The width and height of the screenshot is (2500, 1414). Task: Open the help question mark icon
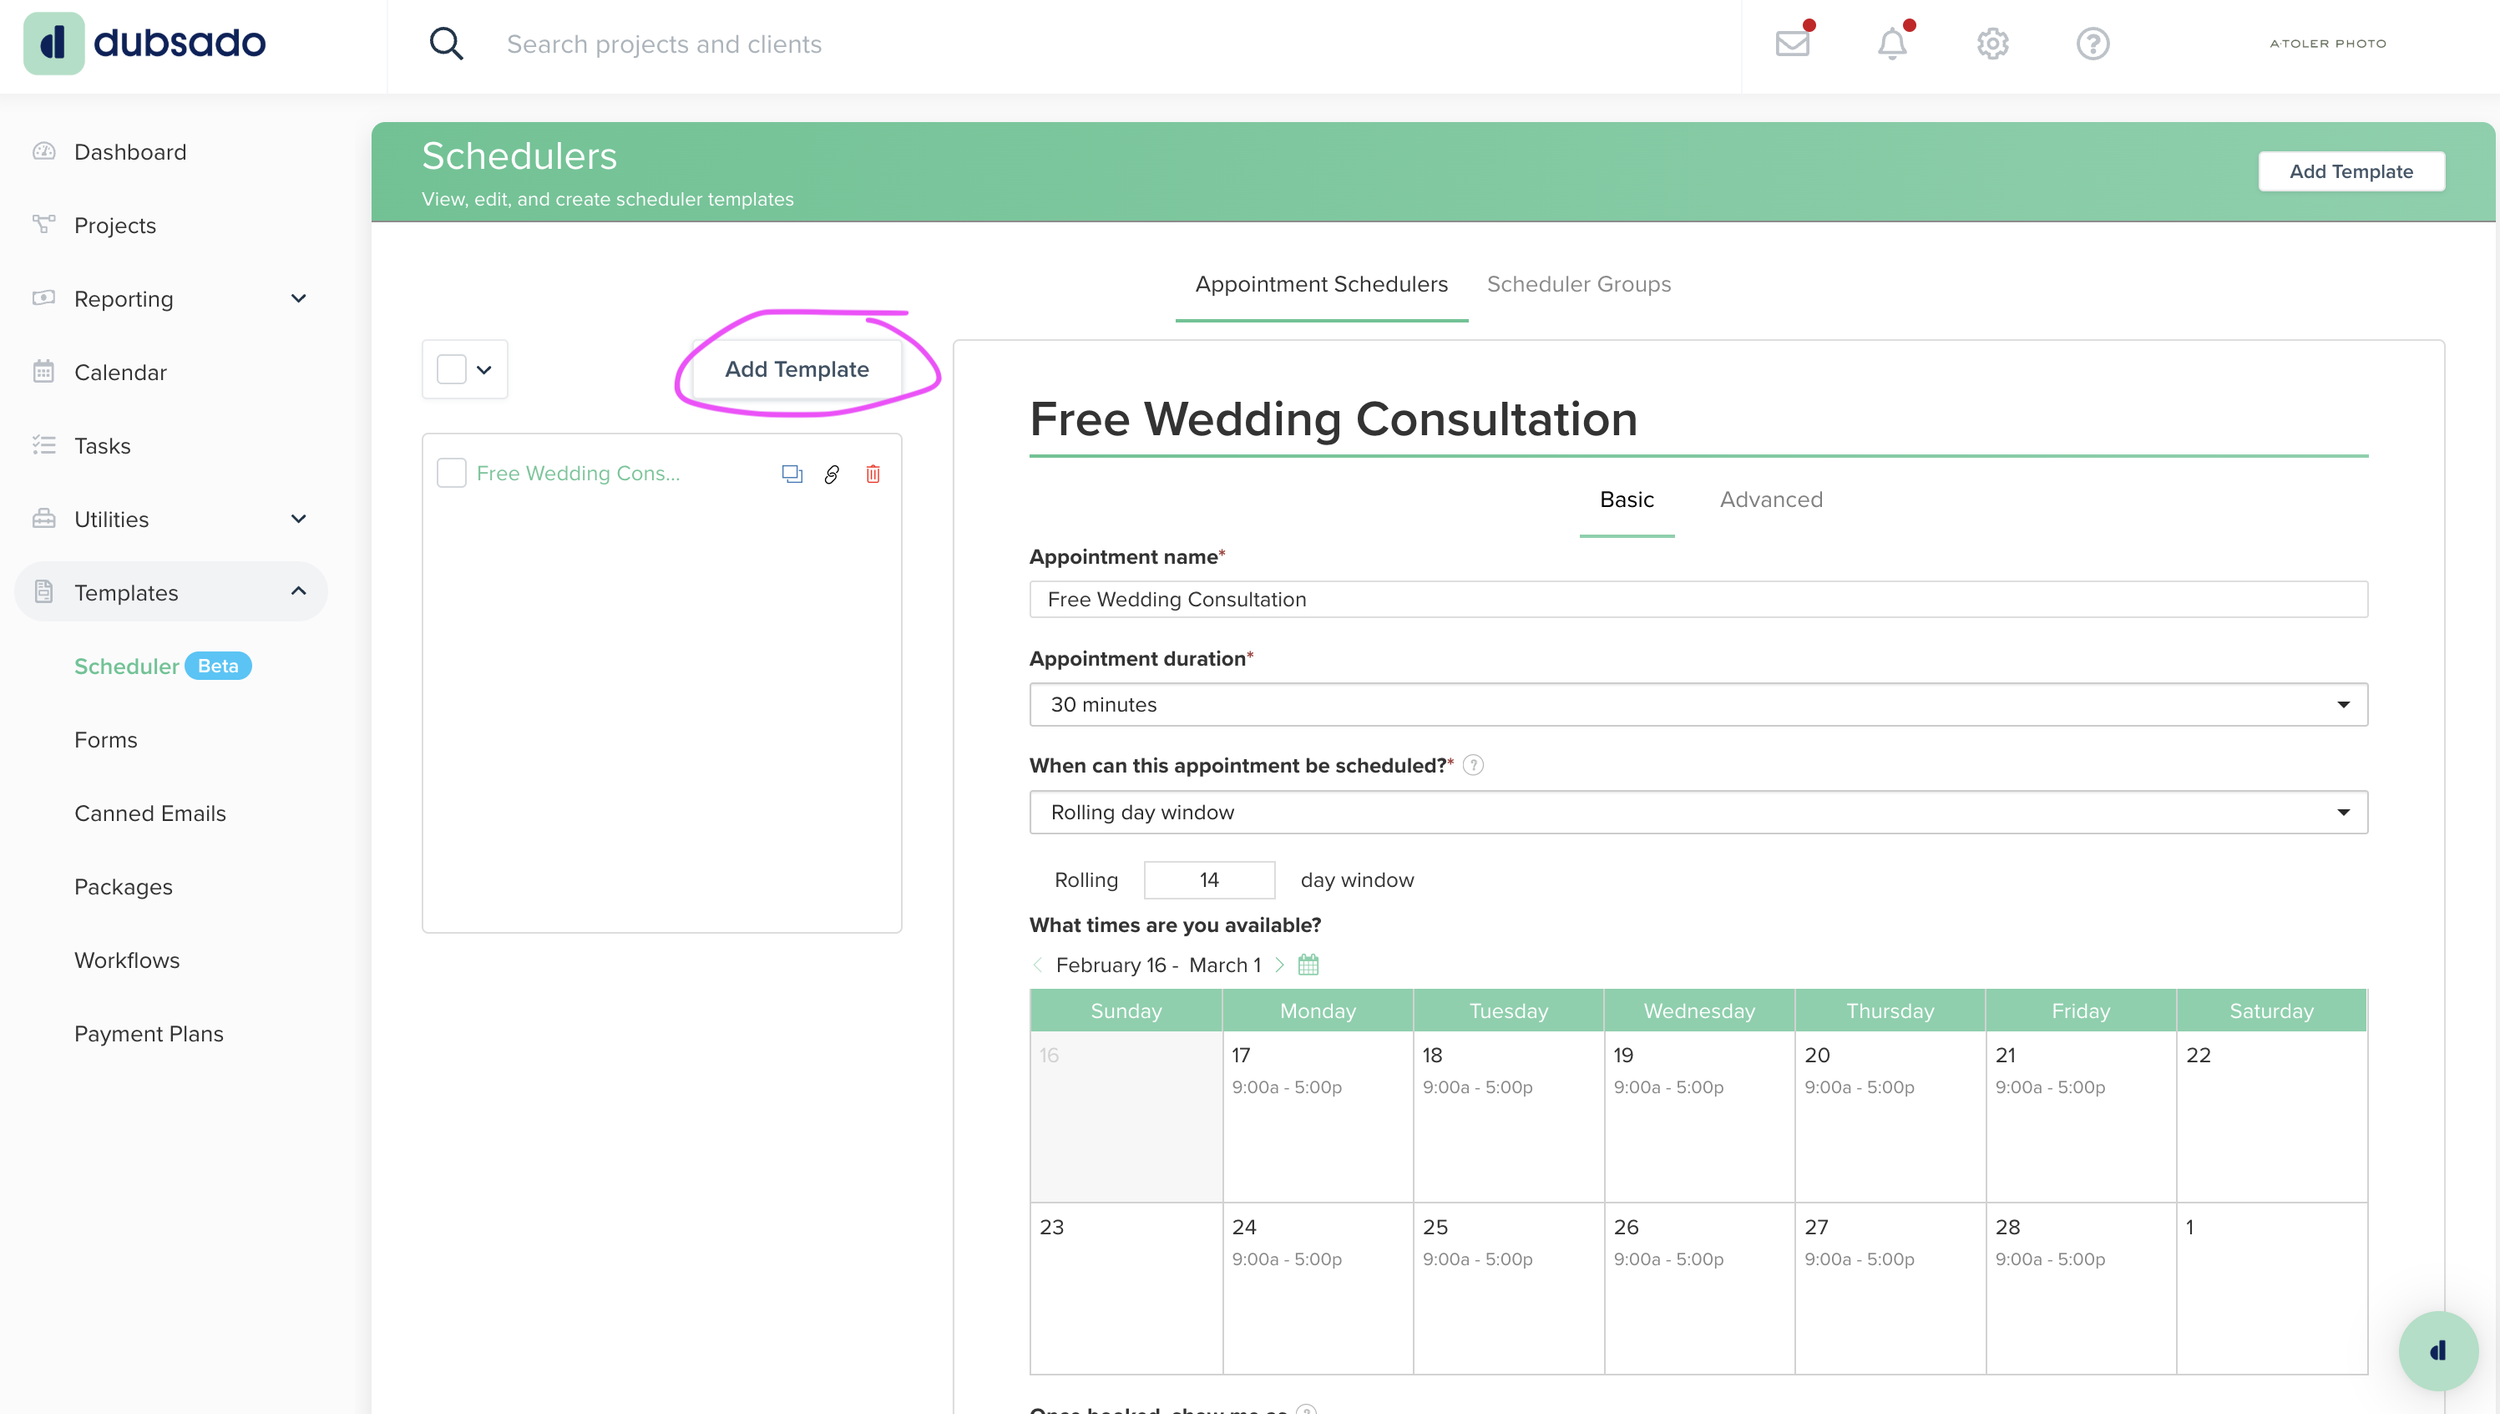[x=2092, y=44]
